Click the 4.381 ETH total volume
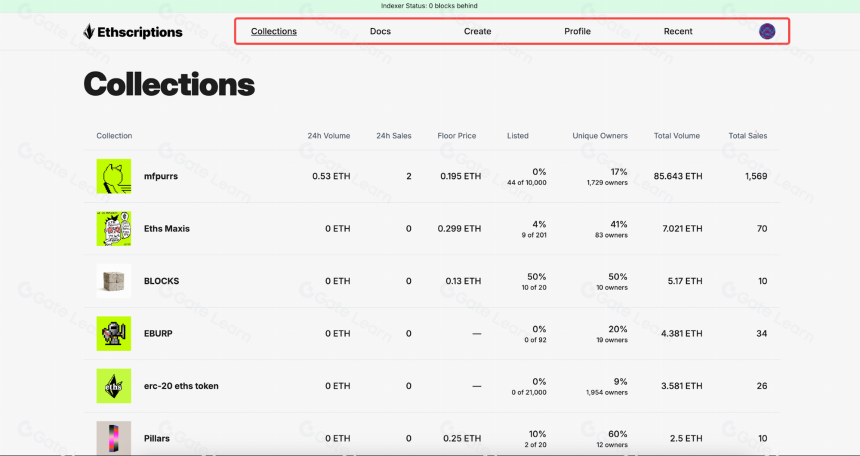The image size is (860, 456). coord(682,333)
